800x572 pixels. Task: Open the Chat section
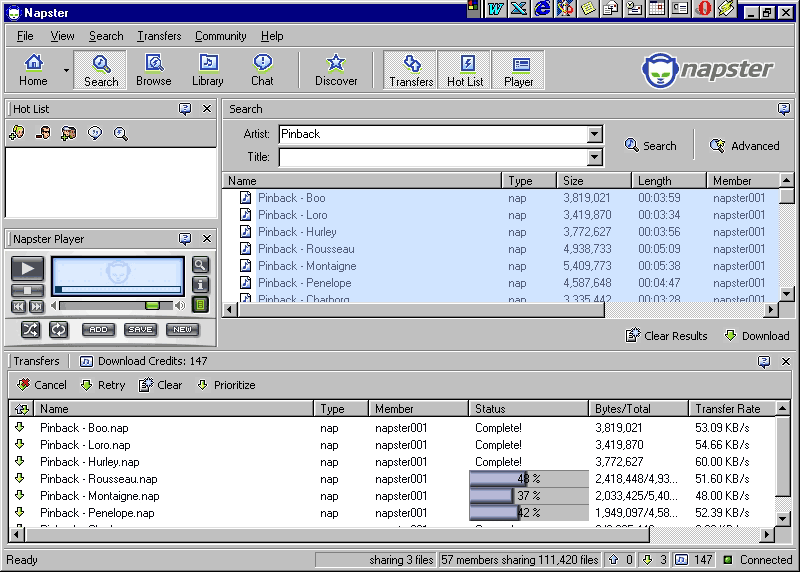[262, 70]
